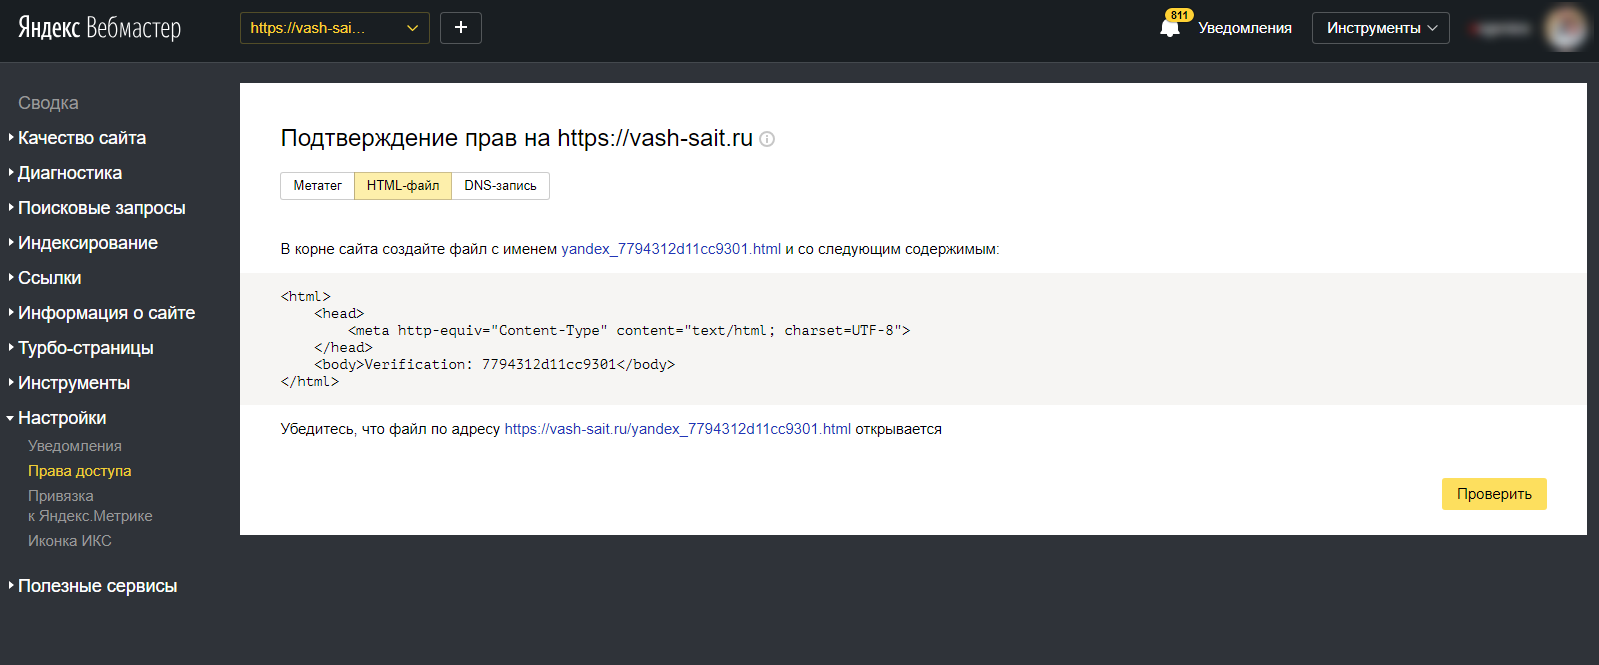Switch to the DNS-запись tab
Viewport: 1599px width, 665px height.
[x=500, y=186]
